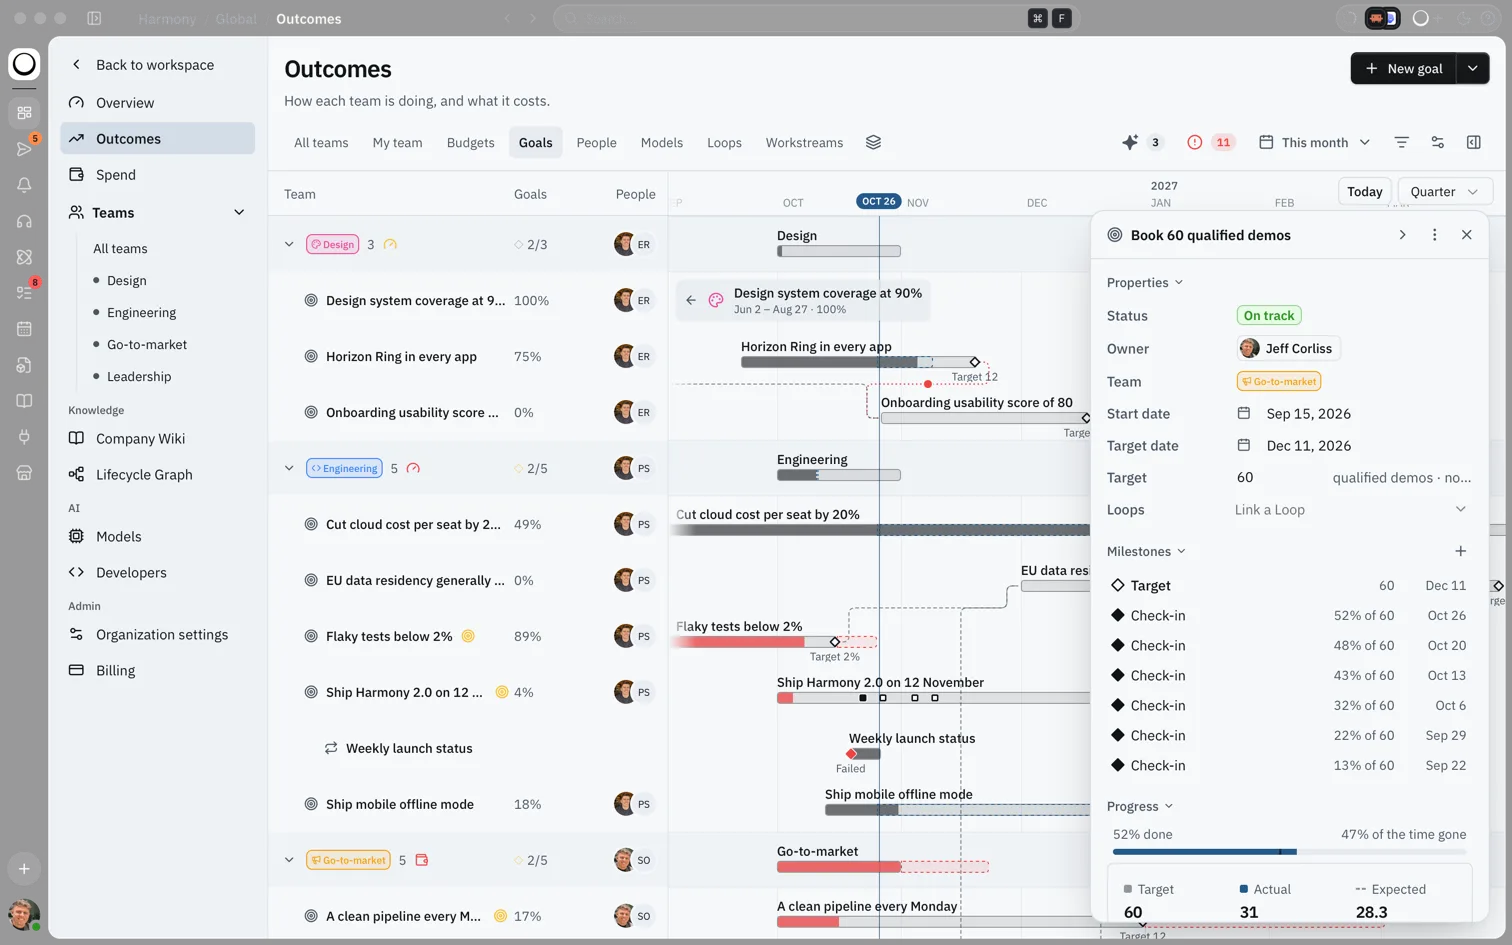Viewport: 1512px width, 945px height.
Task: Open the storefront icon in the left rail
Action: [24, 473]
